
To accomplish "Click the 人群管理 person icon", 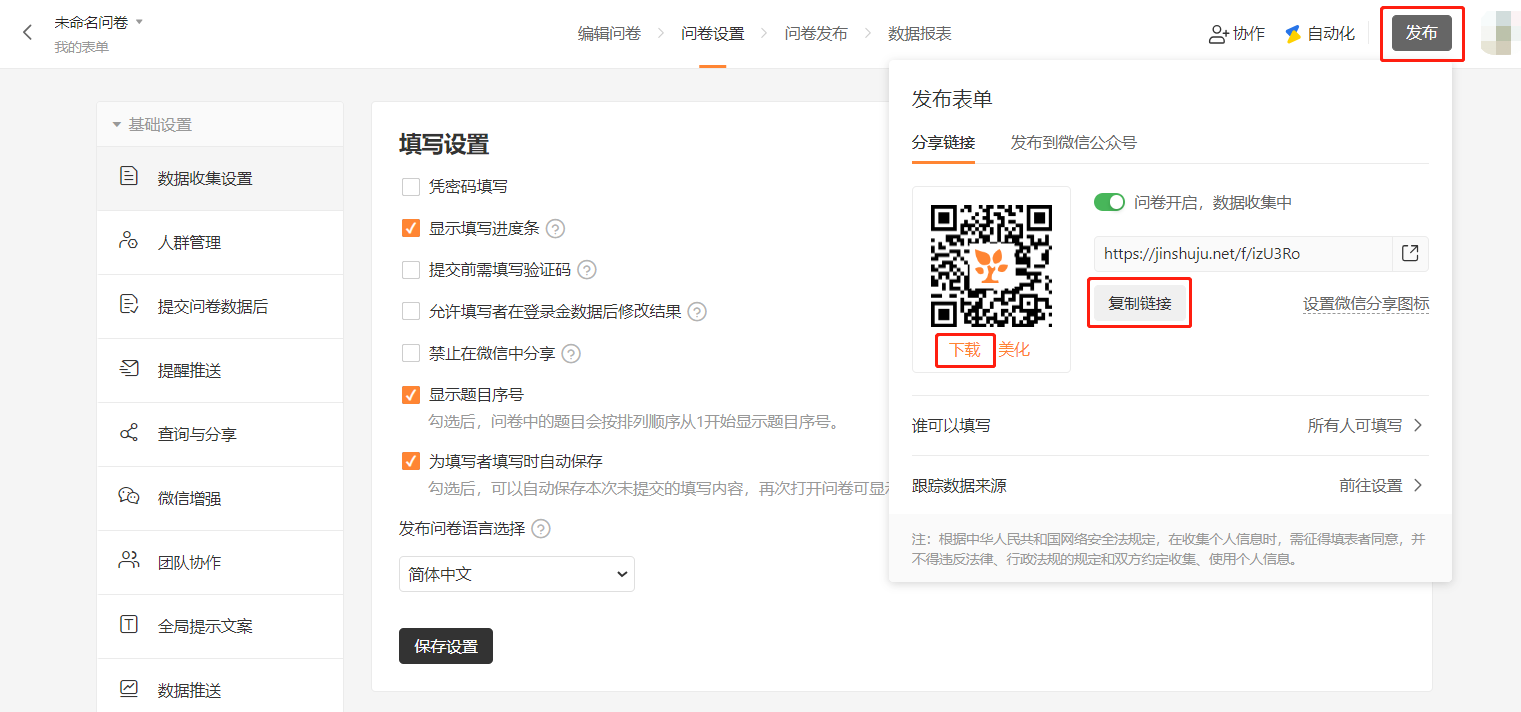I will [x=129, y=241].
